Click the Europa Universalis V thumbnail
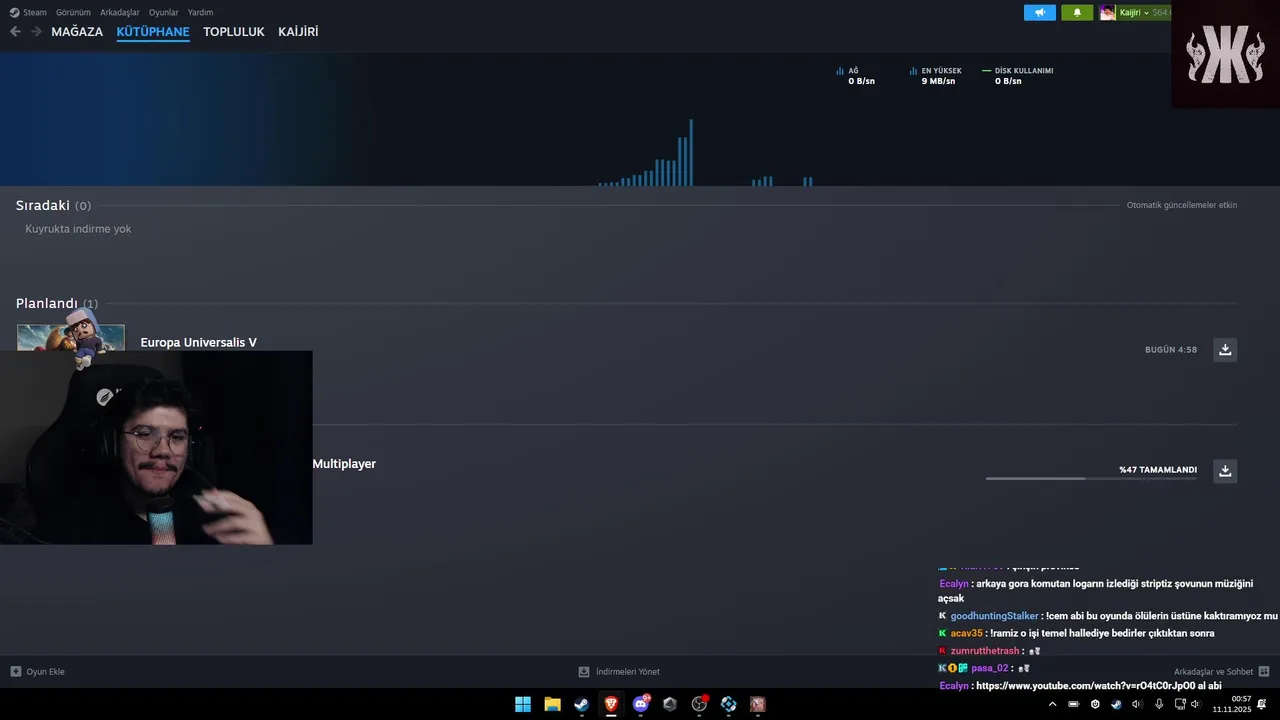This screenshot has height=720, width=1280. click(x=71, y=337)
